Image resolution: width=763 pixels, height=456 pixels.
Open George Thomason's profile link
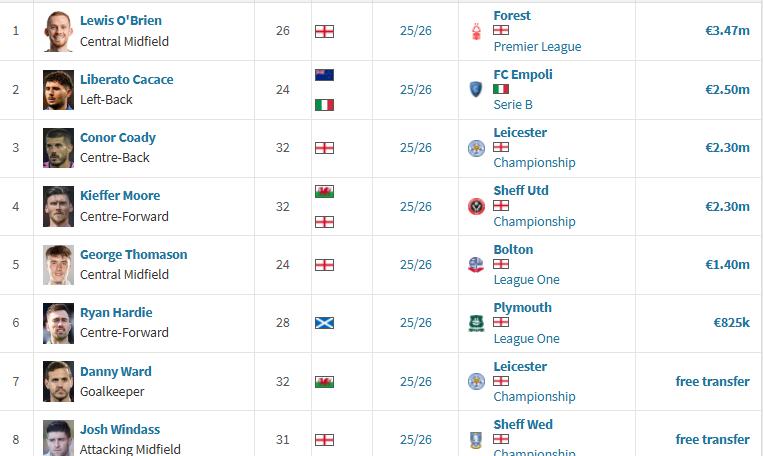click(x=133, y=255)
